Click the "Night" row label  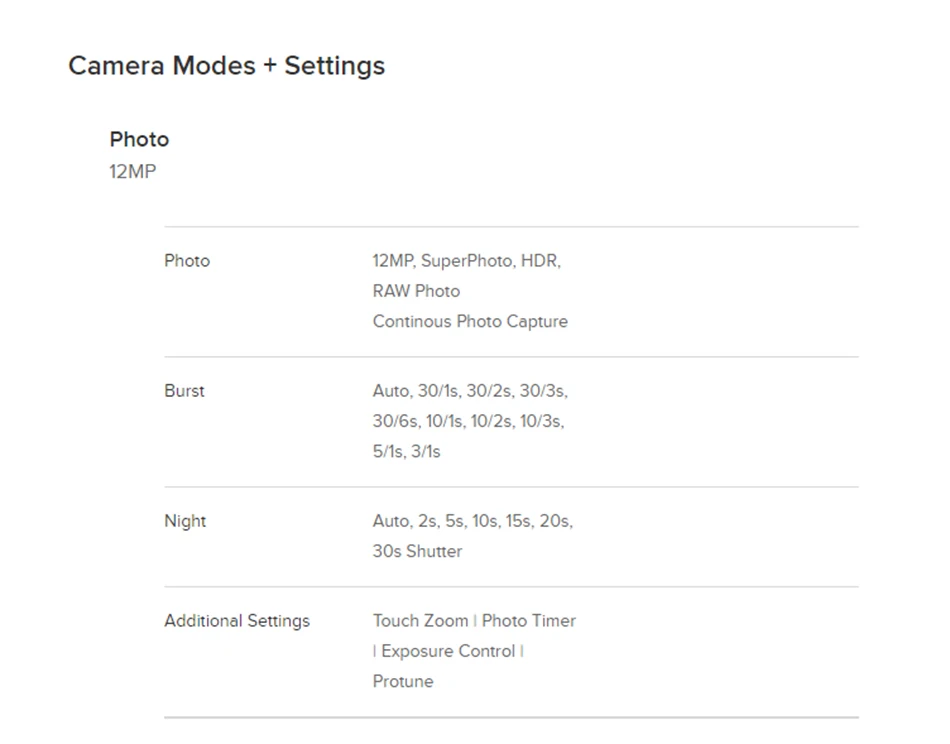(185, 521)
